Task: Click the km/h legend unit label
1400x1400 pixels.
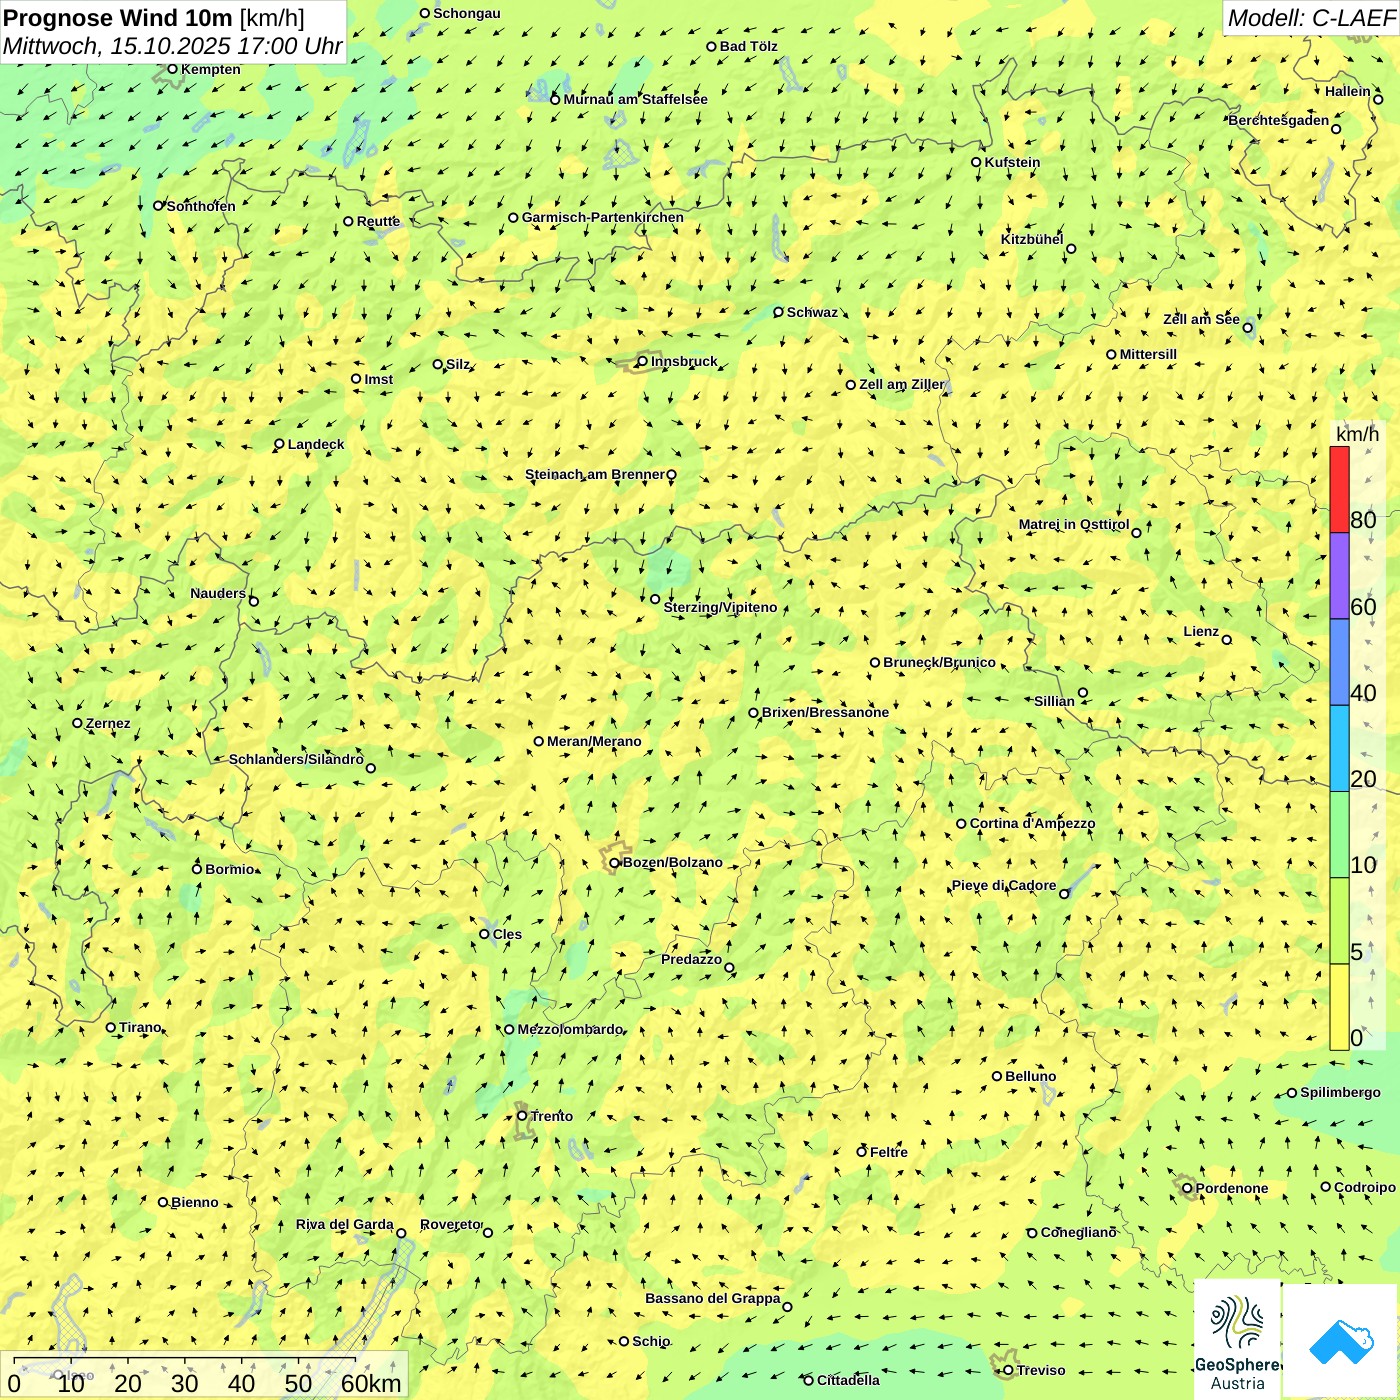Action: 1357,434
